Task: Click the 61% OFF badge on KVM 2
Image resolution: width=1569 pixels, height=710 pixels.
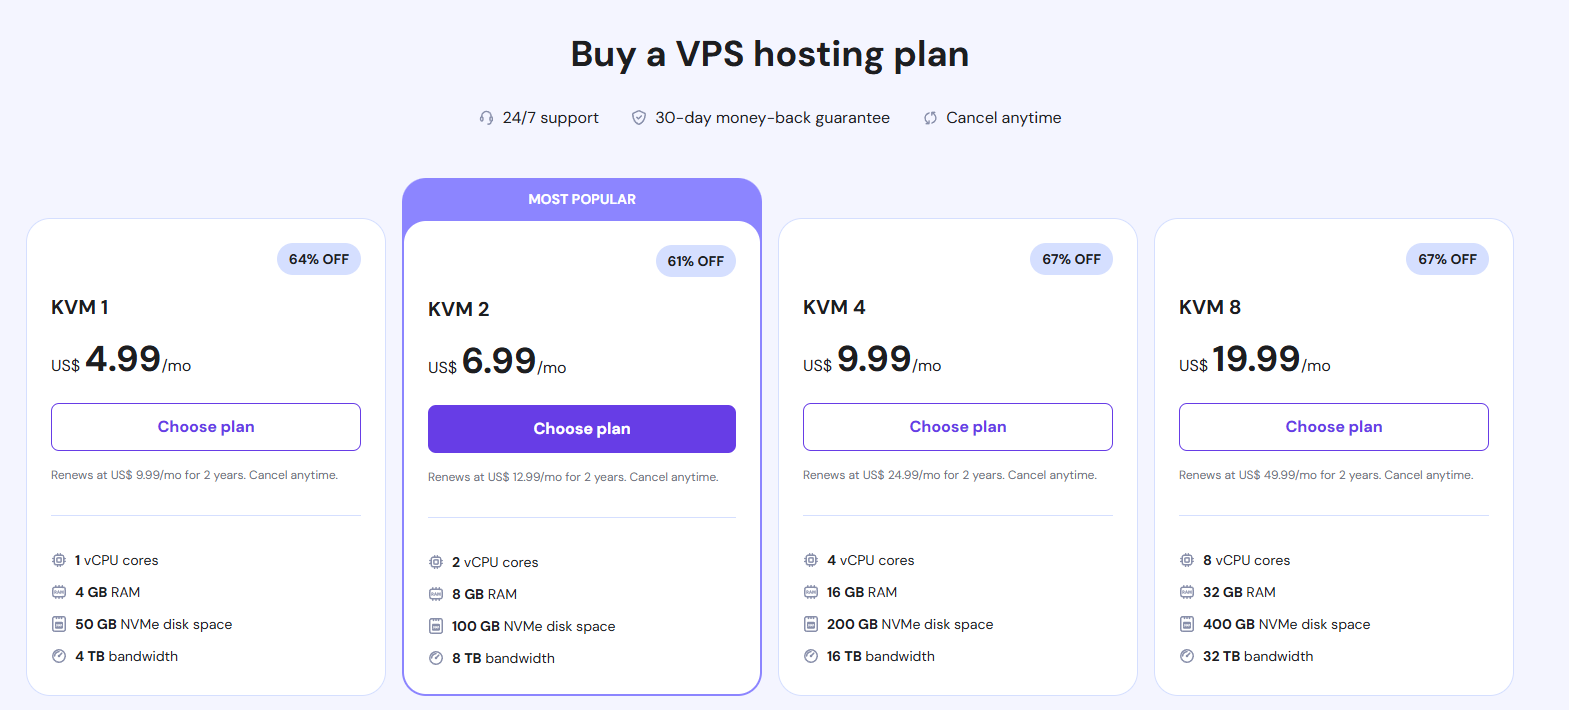Action: [x=696, y=261]
